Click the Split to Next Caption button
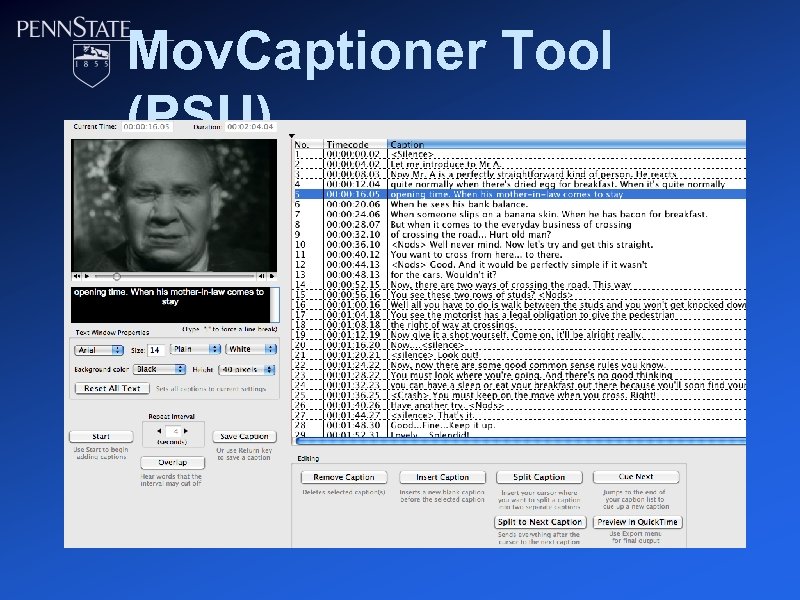Screen dimensions: 800x600 (539, 522)
